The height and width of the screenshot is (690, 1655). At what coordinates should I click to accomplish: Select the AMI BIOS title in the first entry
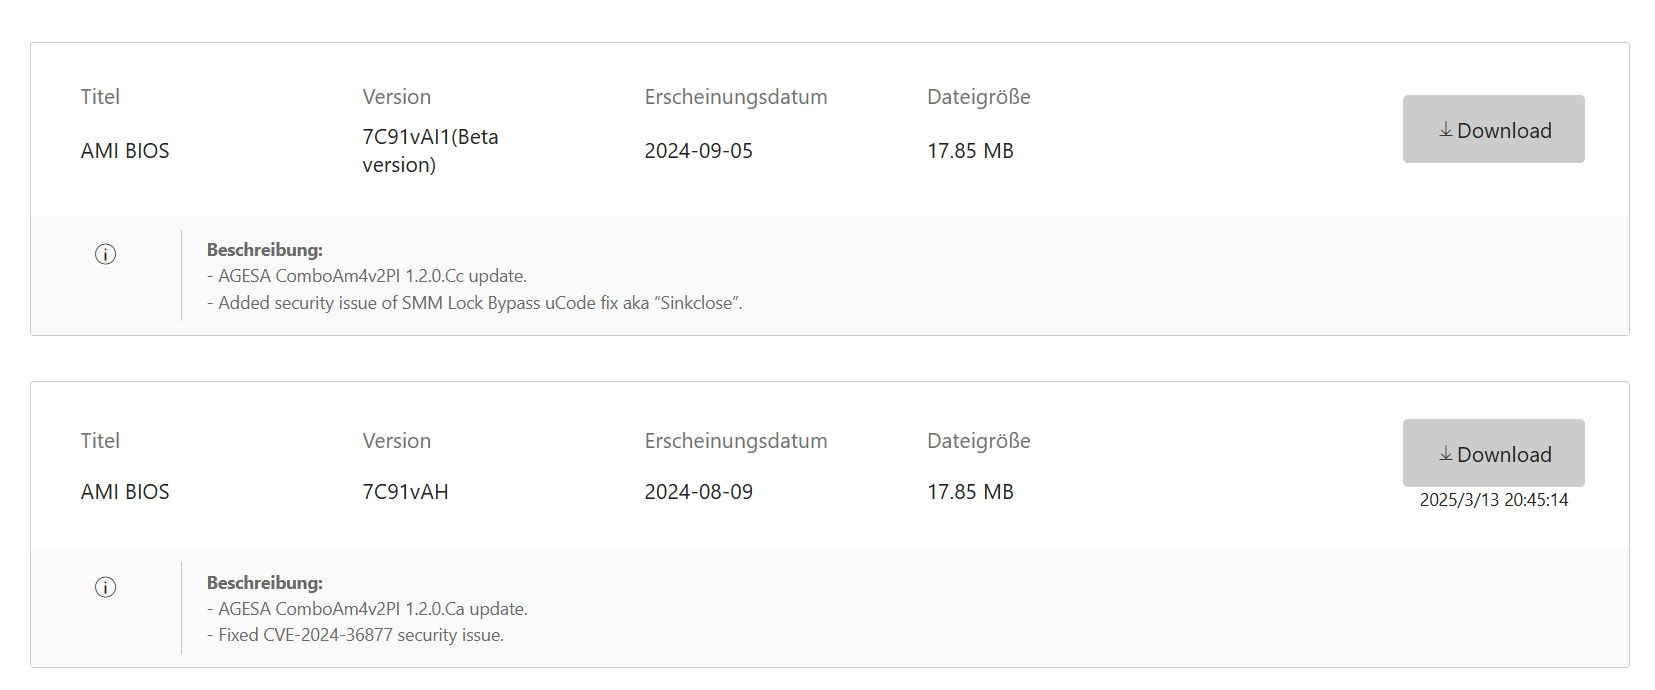[124, 150]
